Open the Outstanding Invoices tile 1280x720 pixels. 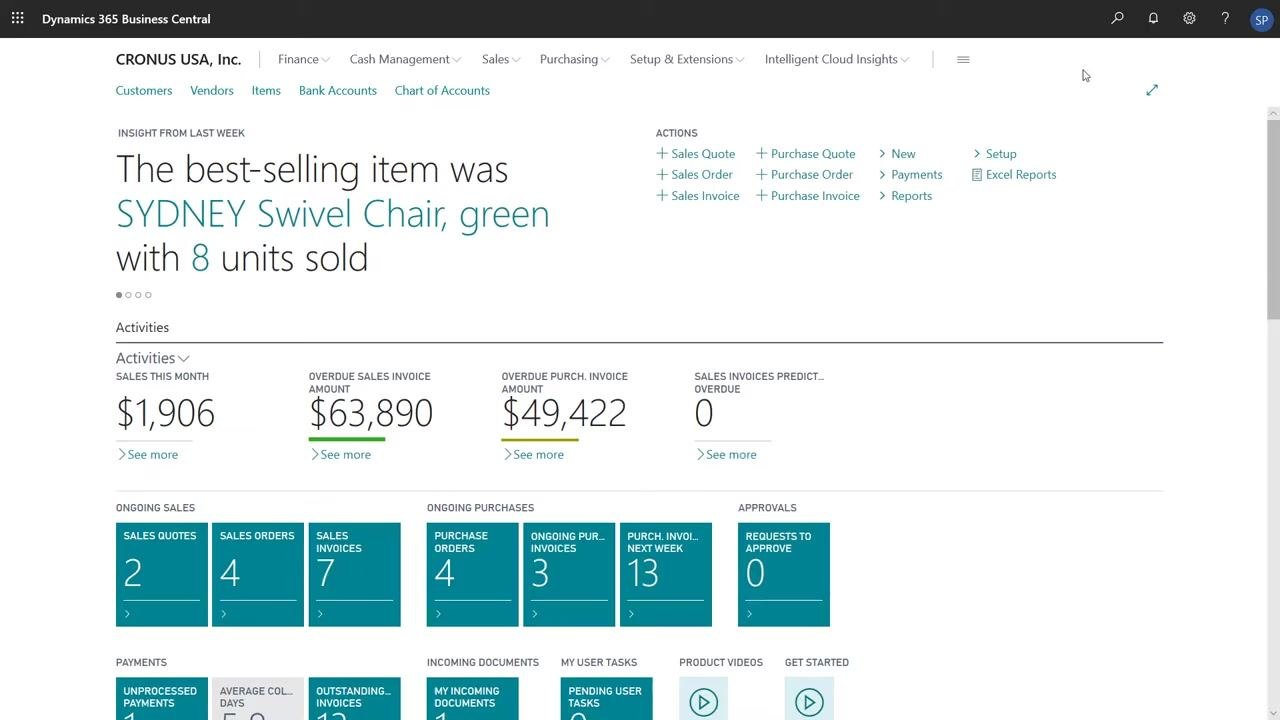click(x=355, y=699)
